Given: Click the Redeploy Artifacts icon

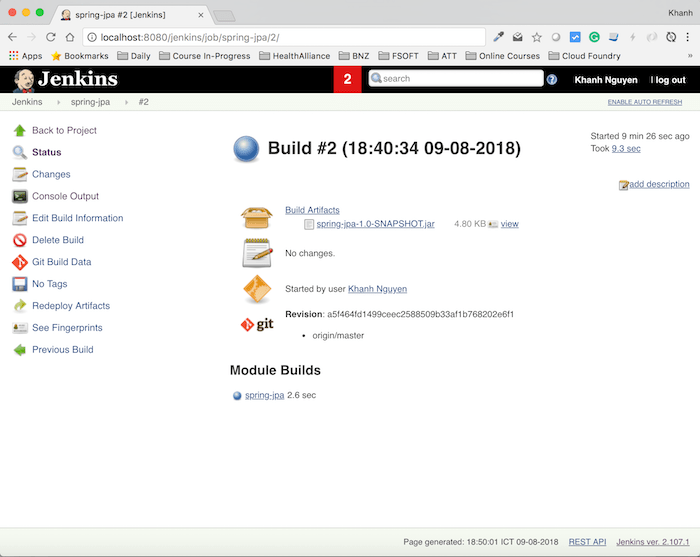Looking at the screenshot, I should tap(20, 306).
